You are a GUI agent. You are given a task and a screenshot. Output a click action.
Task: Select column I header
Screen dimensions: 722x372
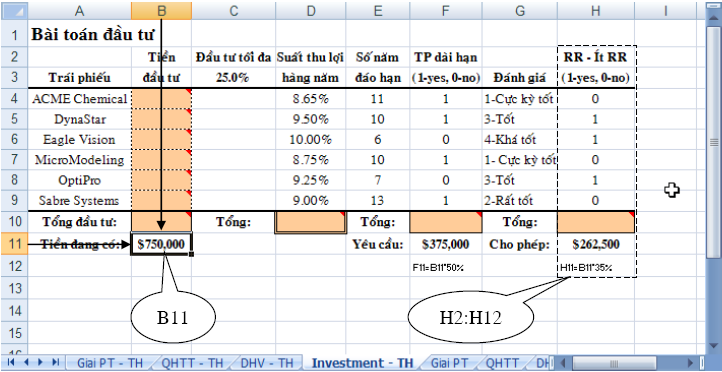(x=666, y=11)
